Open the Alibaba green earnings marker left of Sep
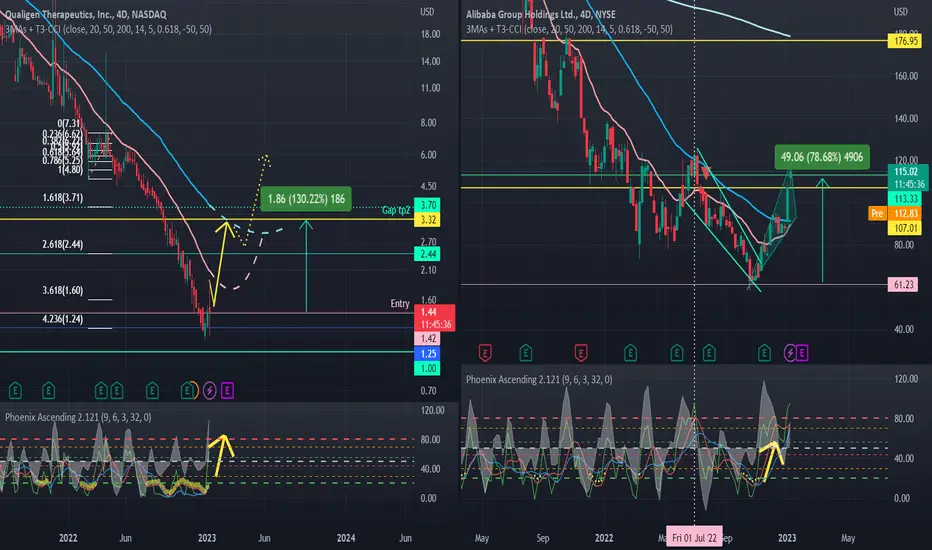This screenshot has width=932, height=550. (x=525, y=353)
